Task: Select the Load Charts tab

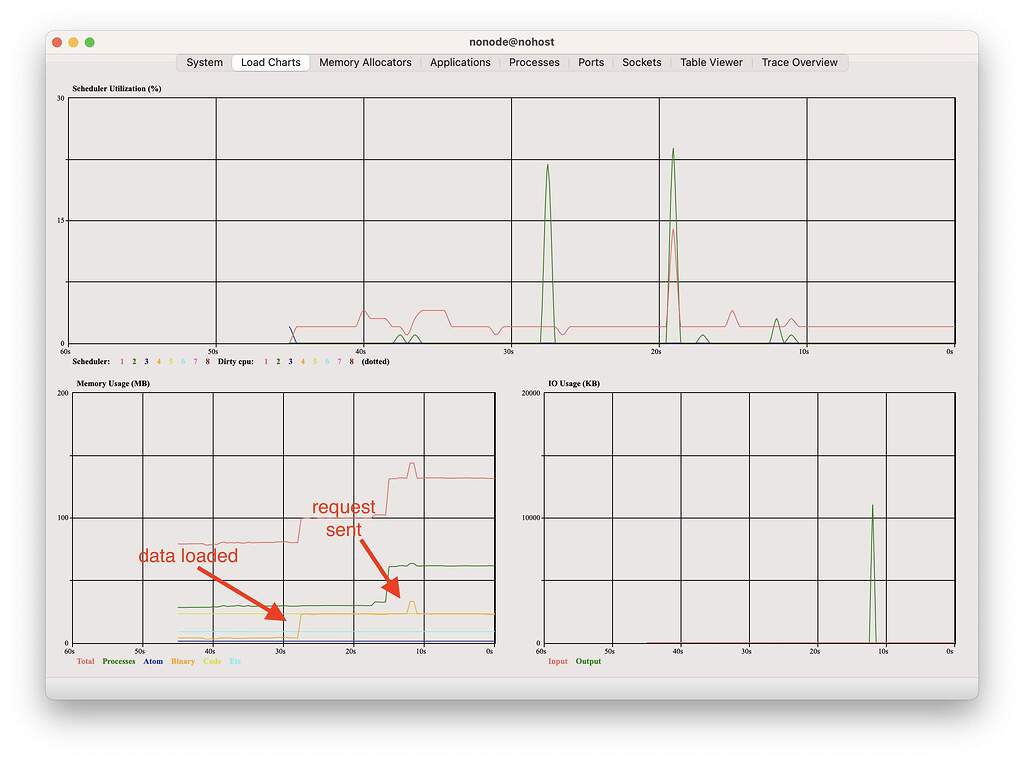Action: 270,62
